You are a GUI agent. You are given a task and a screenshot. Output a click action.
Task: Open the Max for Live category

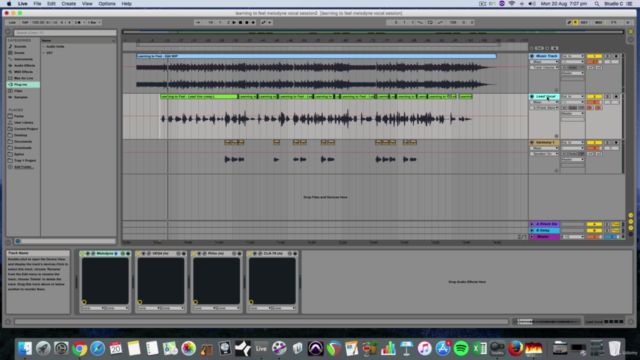(x=24, y=78)
